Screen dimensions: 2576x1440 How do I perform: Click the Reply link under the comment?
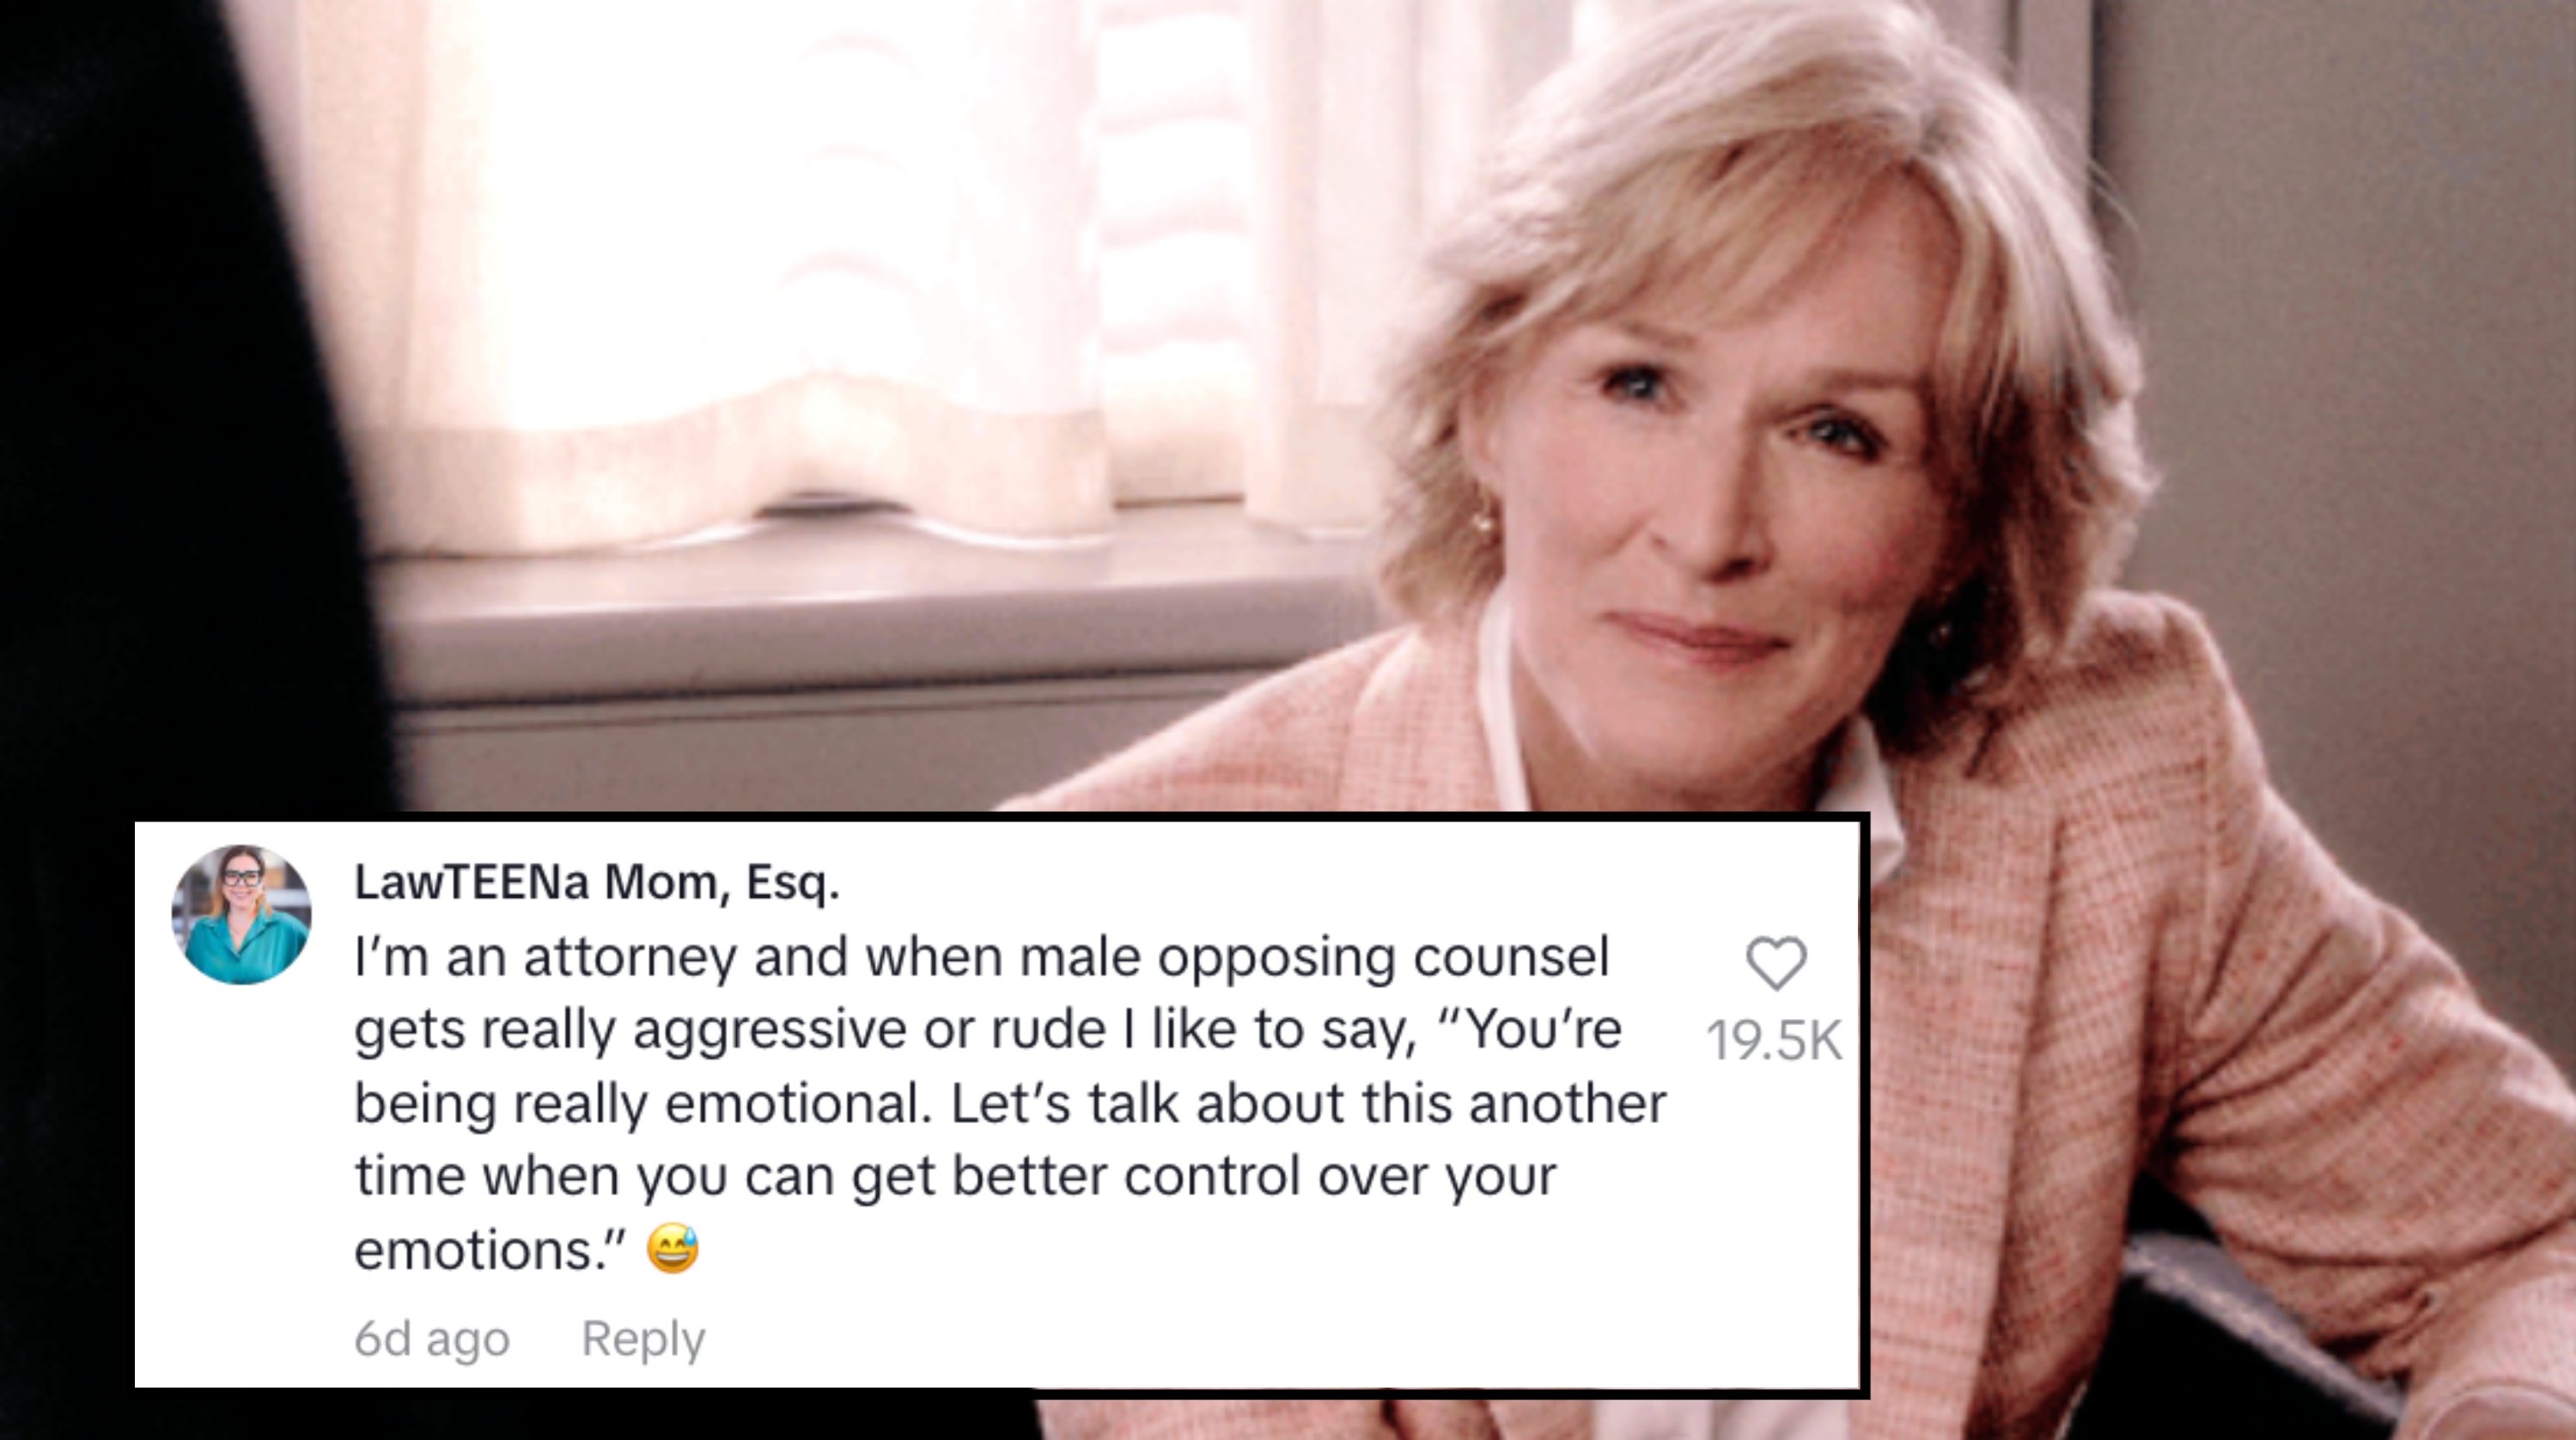pos(643,1339)
